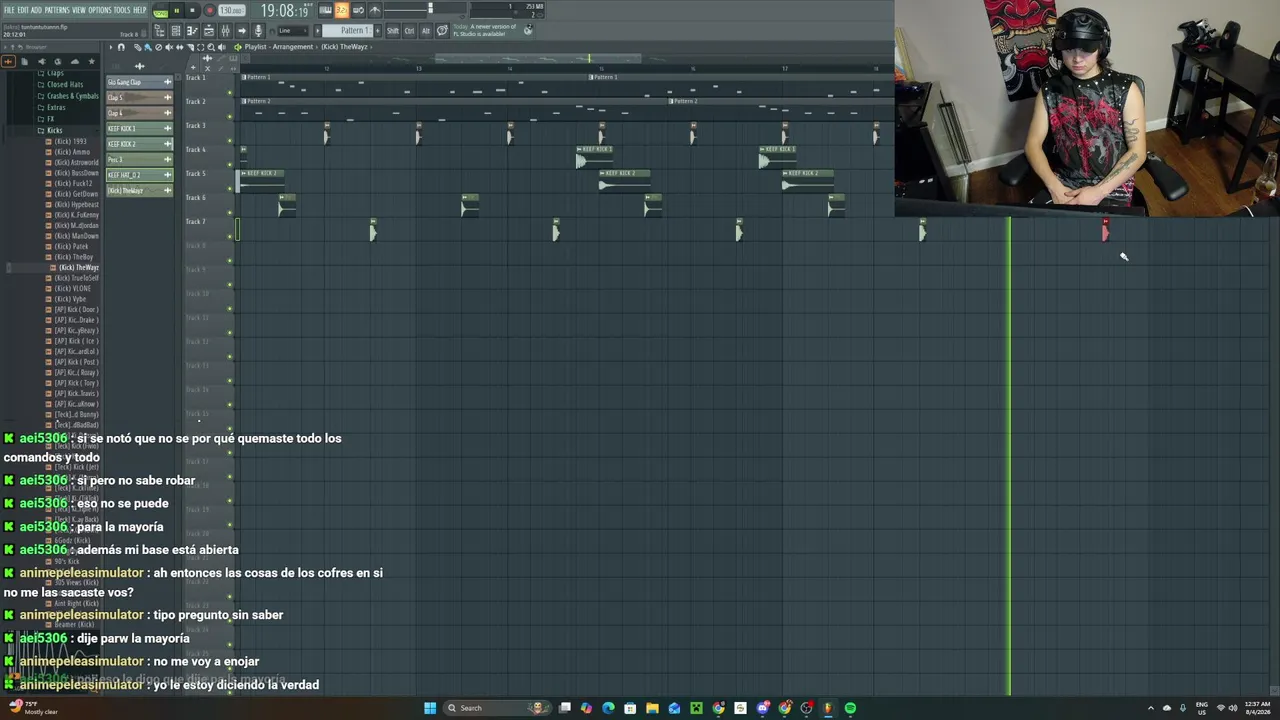The height and width of the screenshot is (720, 1280).
Task: Toggle mute dot on Track 2
Action: point(230,116)
